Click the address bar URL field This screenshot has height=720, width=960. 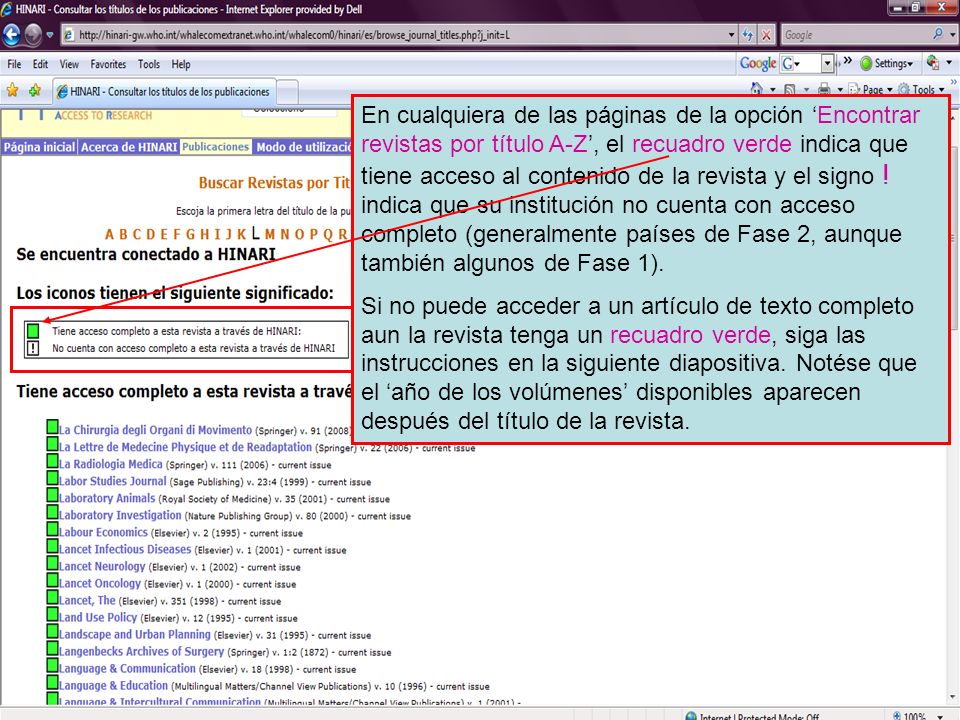pyautogui.click(x=392, y=35)
